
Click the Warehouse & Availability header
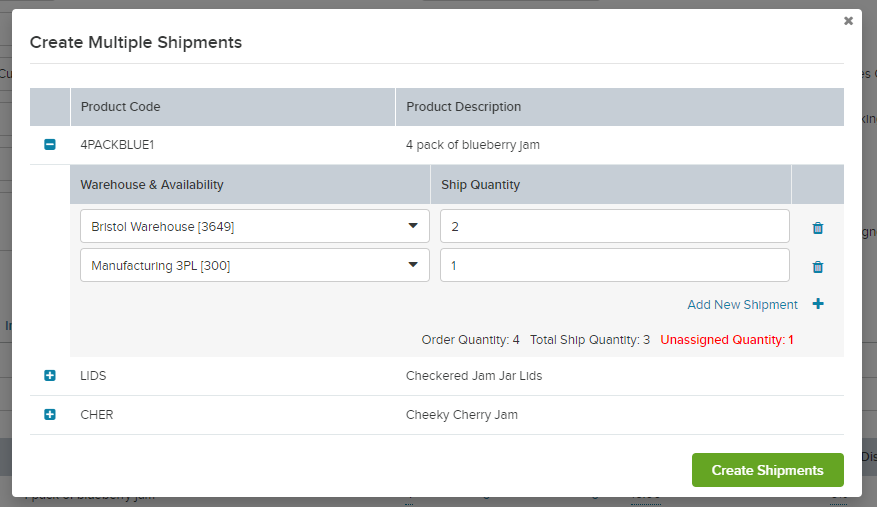pyautogui.click(x=152, y=185)
